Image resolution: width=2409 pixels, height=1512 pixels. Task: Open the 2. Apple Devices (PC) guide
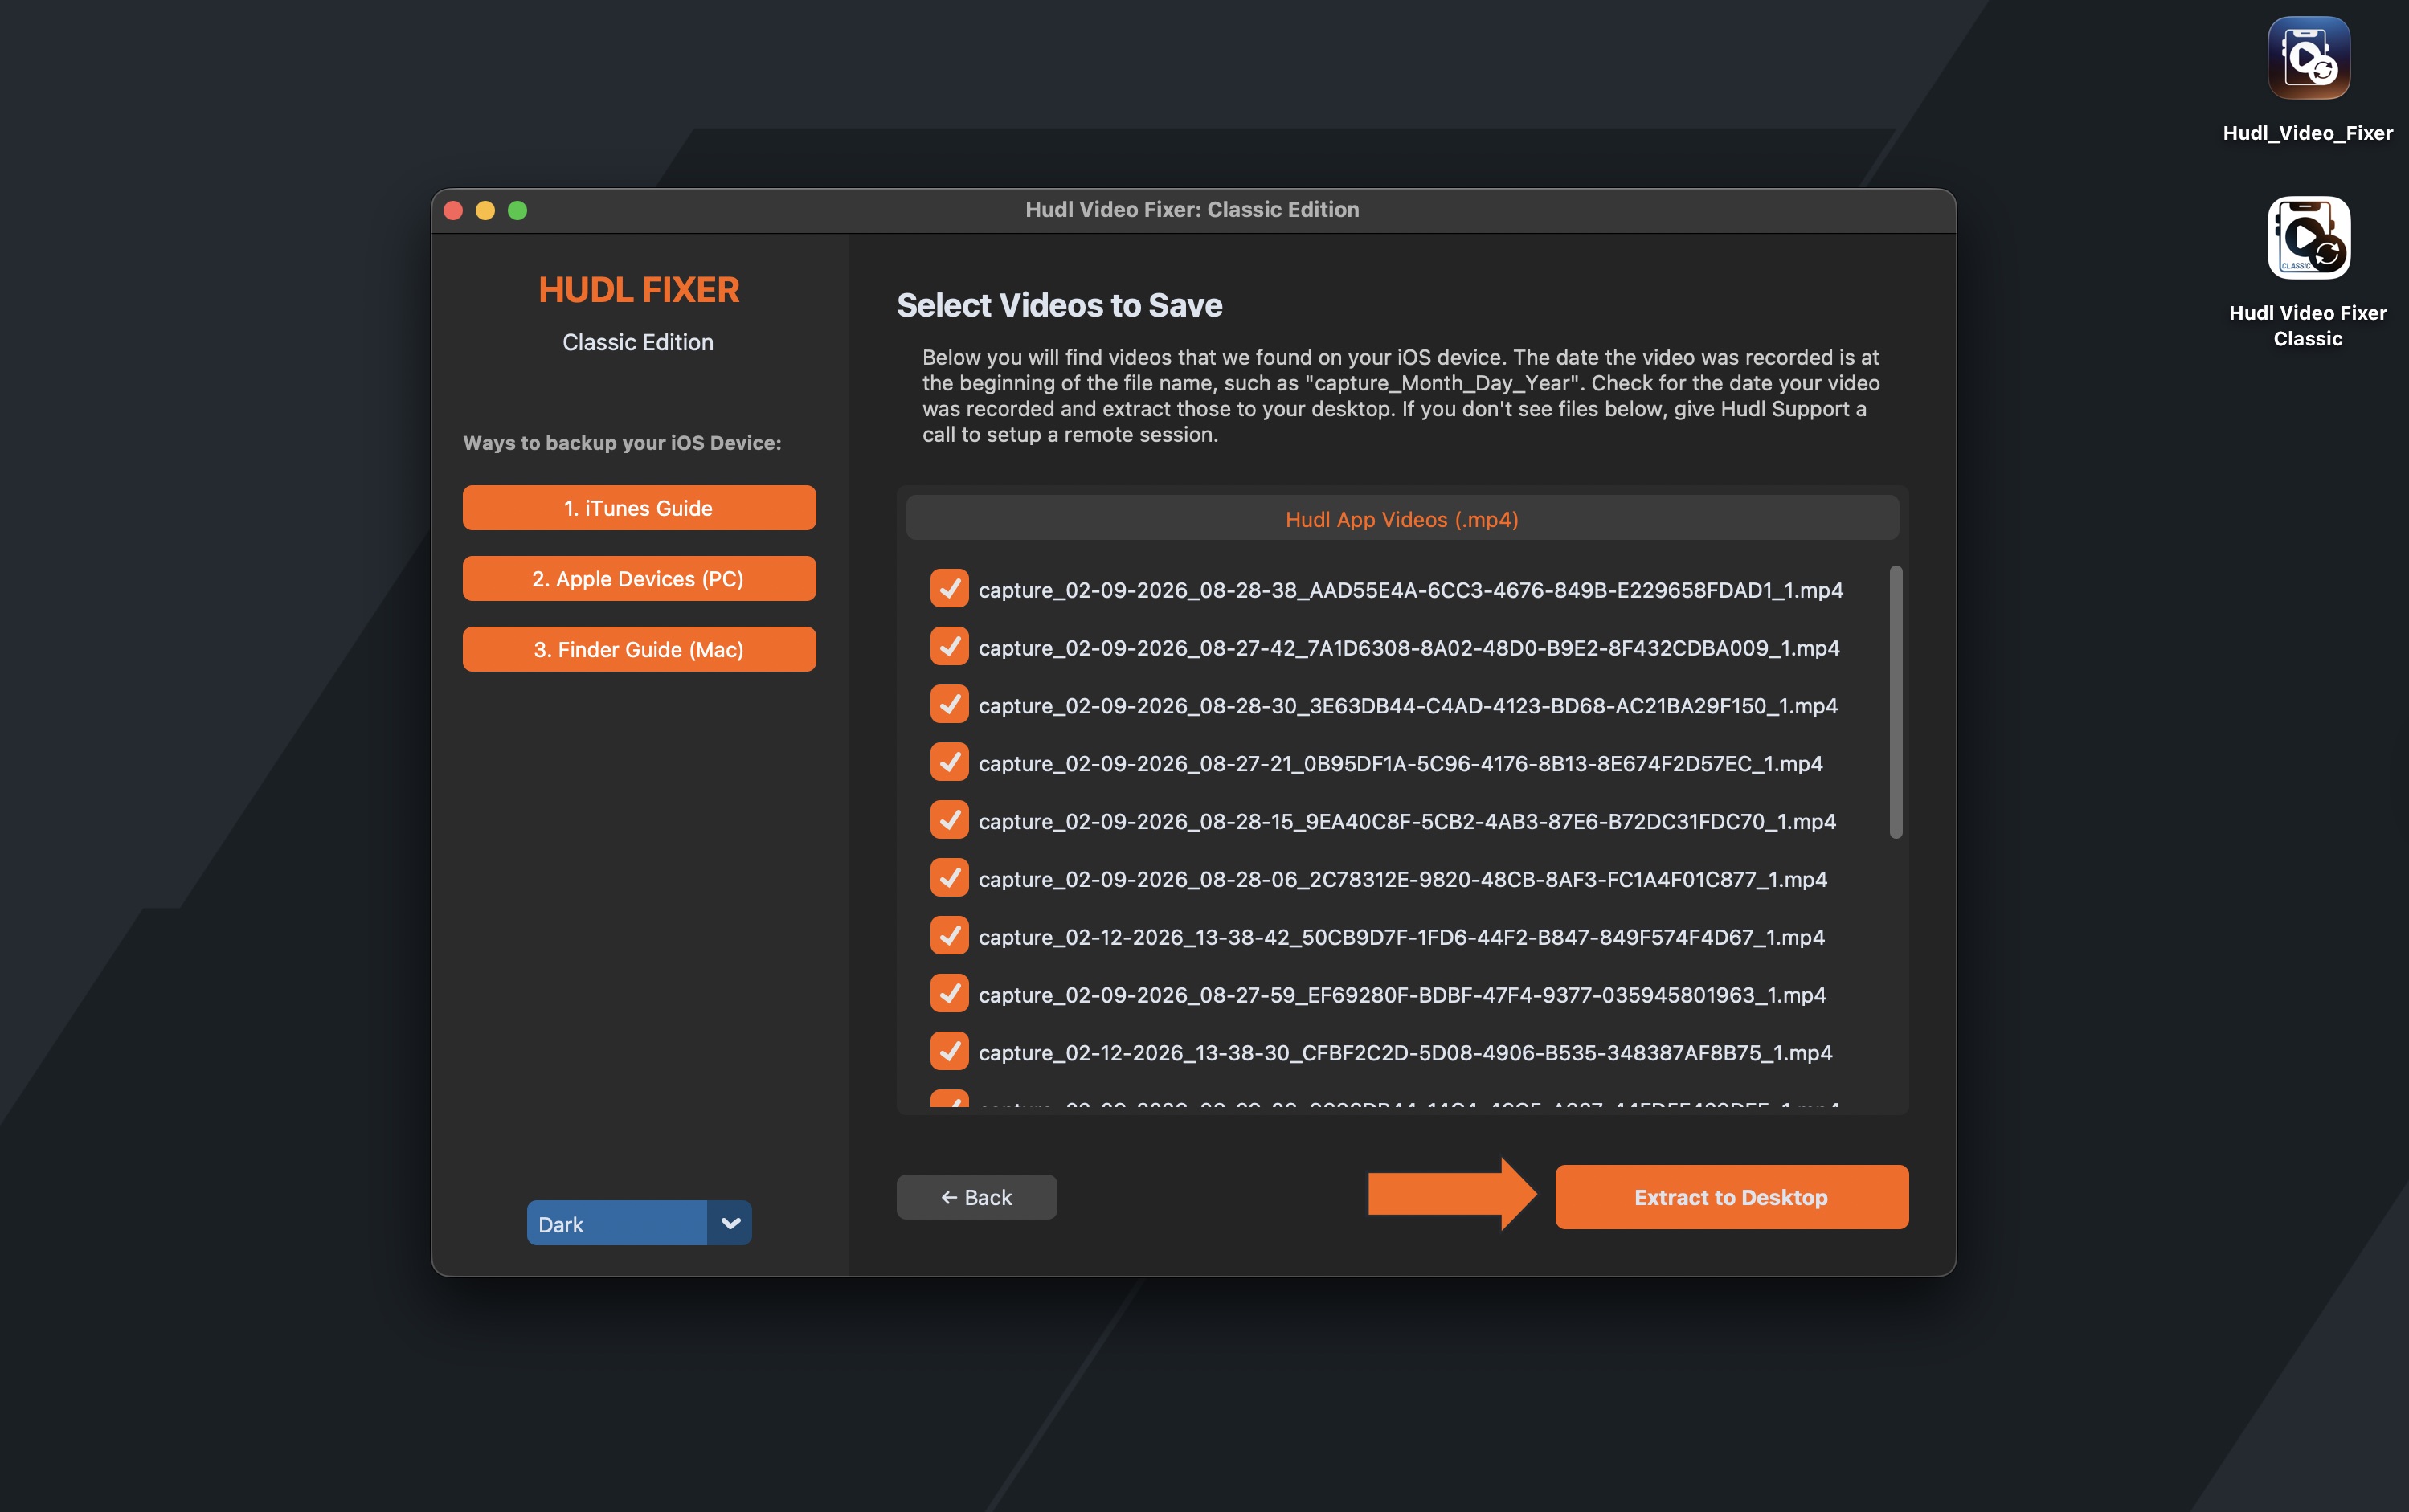(x=639, y=579)
